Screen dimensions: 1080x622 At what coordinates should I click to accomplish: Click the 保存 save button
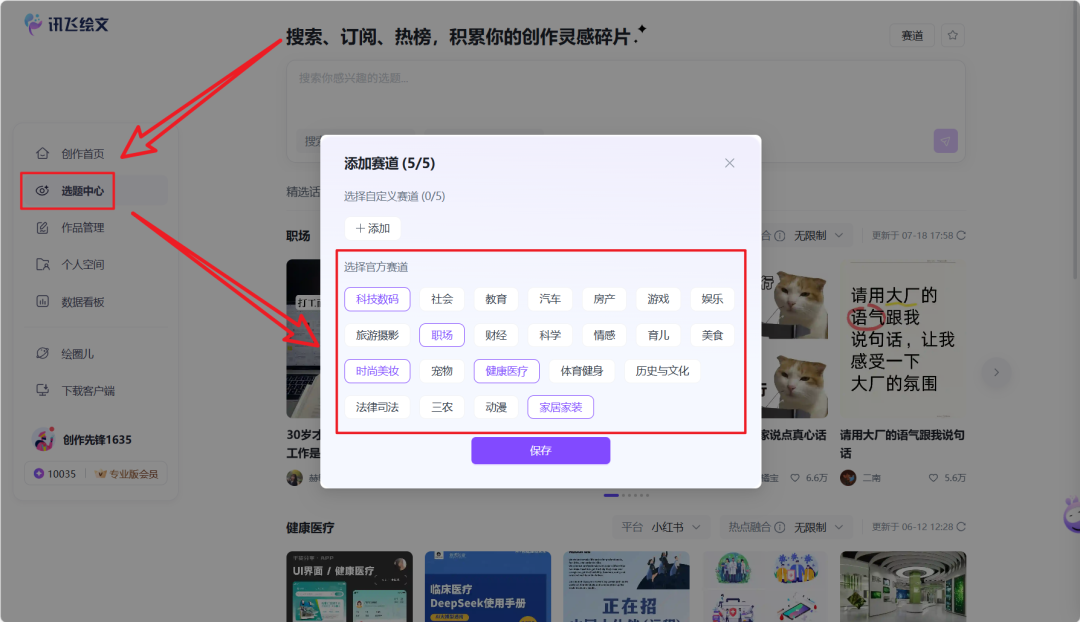click(541, 450)
